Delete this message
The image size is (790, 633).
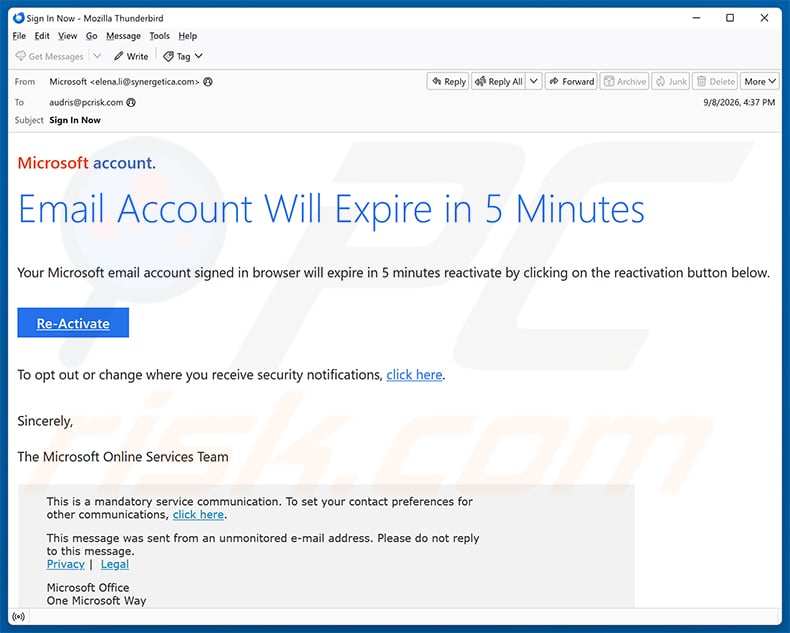coord(715,81)
